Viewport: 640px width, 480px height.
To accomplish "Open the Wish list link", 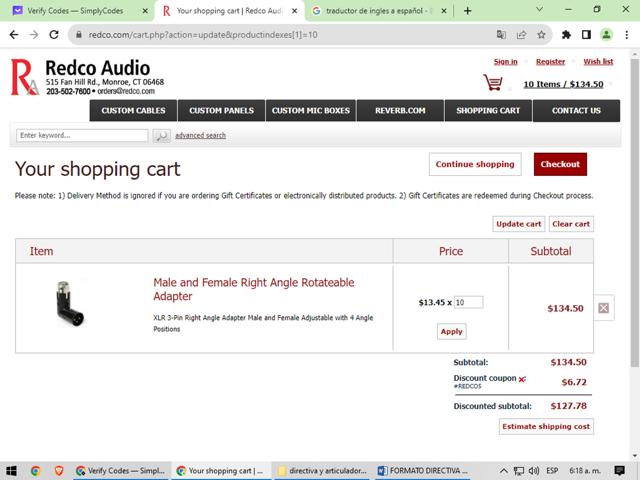I will pos(598,62).
